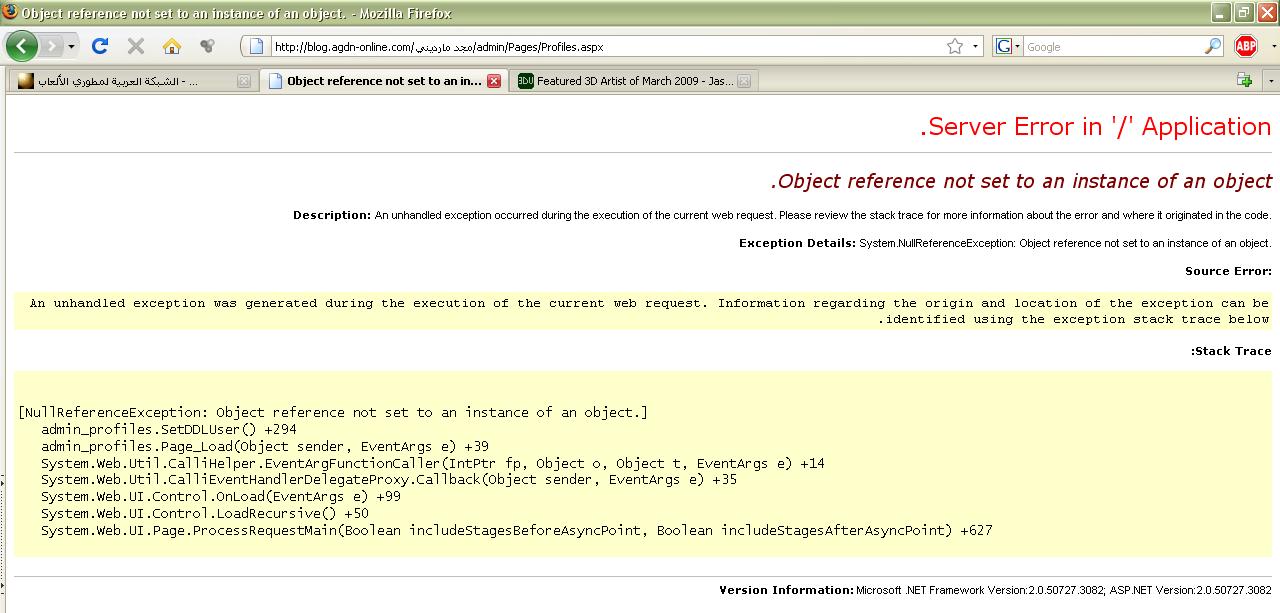This screenshot has width=1280, height=613.
Task: Expand the URL bar history dropdown
Action: pos(976,46)
